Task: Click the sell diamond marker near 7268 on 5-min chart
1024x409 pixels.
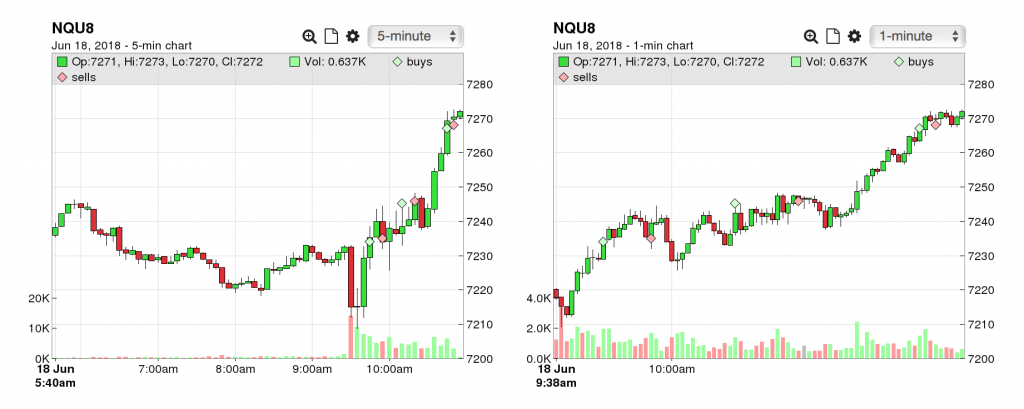Action: (x=454, y=124)
